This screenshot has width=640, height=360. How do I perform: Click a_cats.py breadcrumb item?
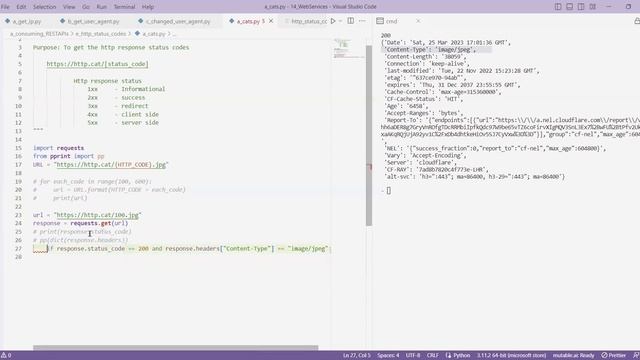tap(150, 34)
